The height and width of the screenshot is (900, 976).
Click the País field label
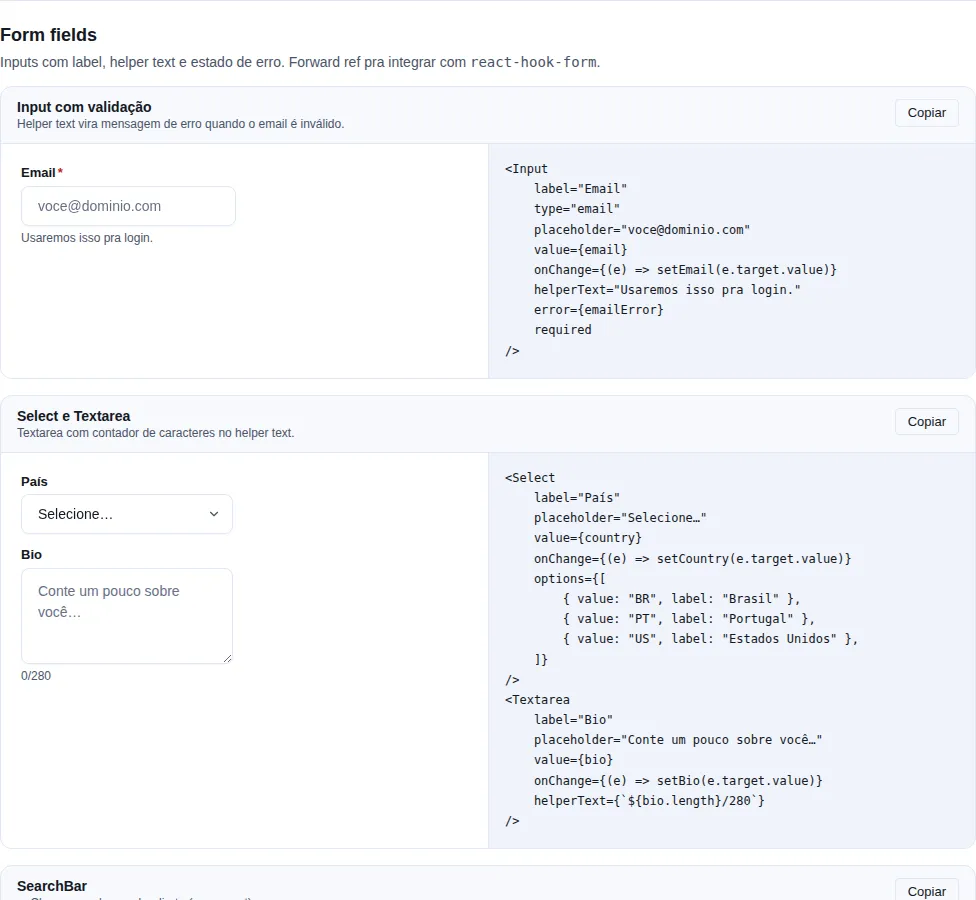[x=34, y=481]
